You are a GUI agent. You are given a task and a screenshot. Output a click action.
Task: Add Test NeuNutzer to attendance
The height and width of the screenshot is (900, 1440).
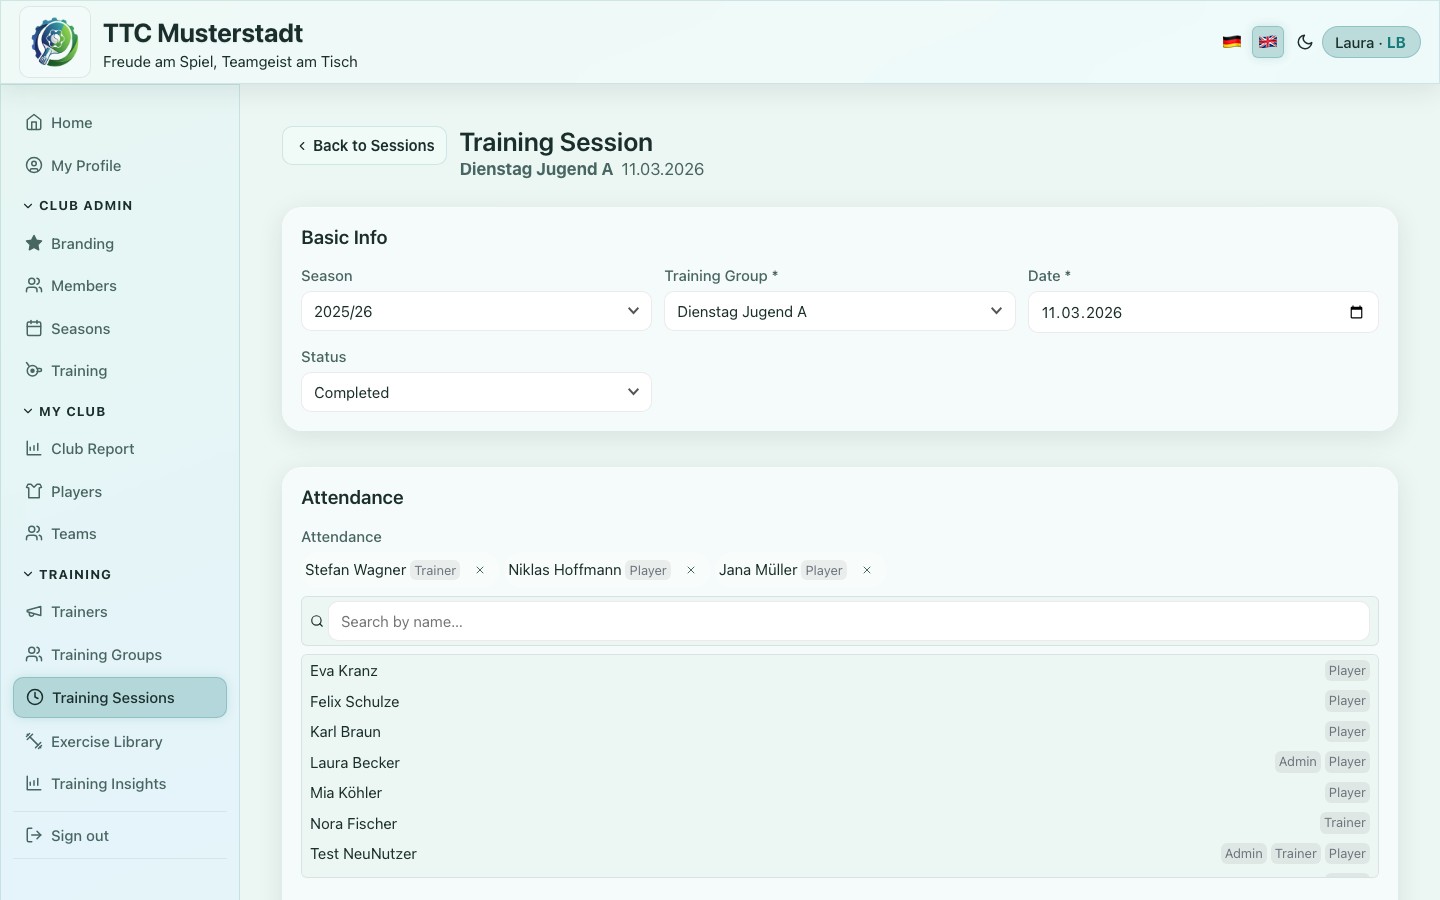tap(839, 854)
